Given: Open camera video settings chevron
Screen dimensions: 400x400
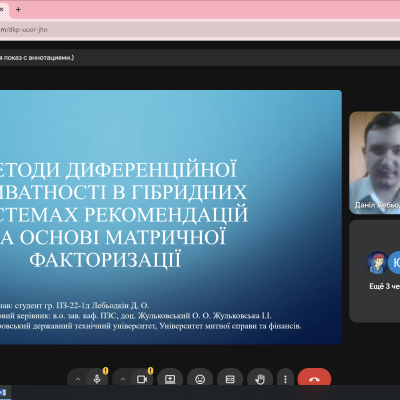Looking at the screenshot, I should (x=123, y=379).
